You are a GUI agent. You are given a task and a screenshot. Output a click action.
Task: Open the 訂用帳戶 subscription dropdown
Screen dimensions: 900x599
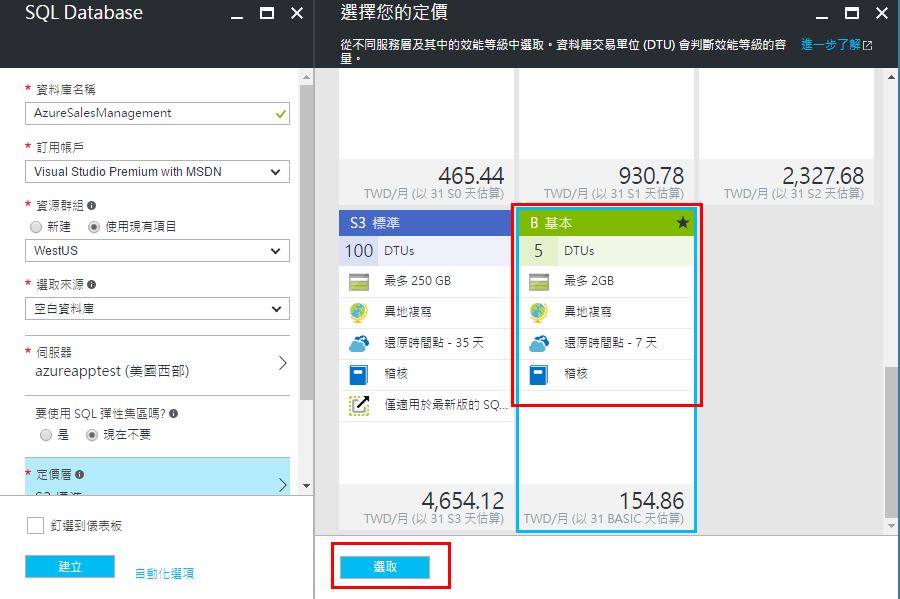(157, 172)
